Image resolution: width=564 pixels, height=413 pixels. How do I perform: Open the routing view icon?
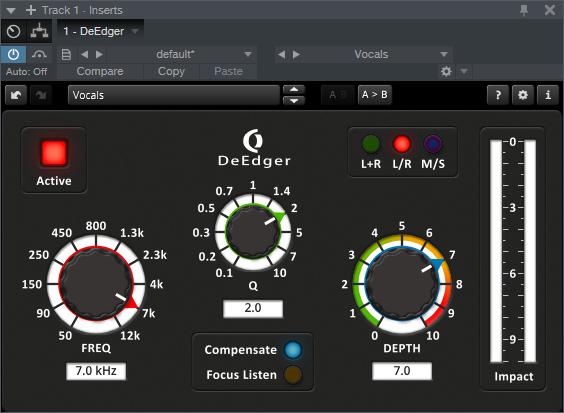coord(39,31)
